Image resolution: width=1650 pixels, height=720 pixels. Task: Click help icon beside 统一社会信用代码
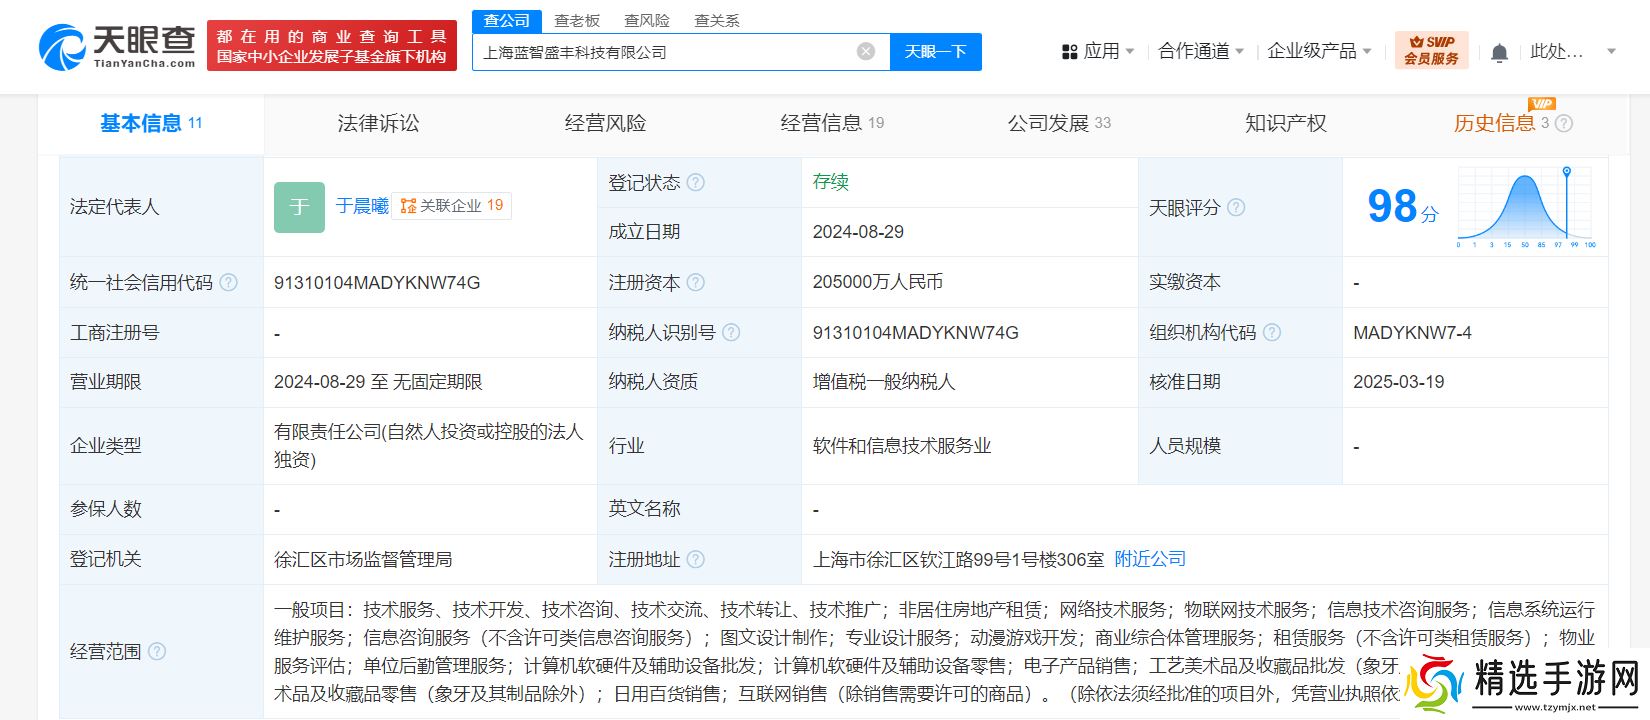[229, 283]
